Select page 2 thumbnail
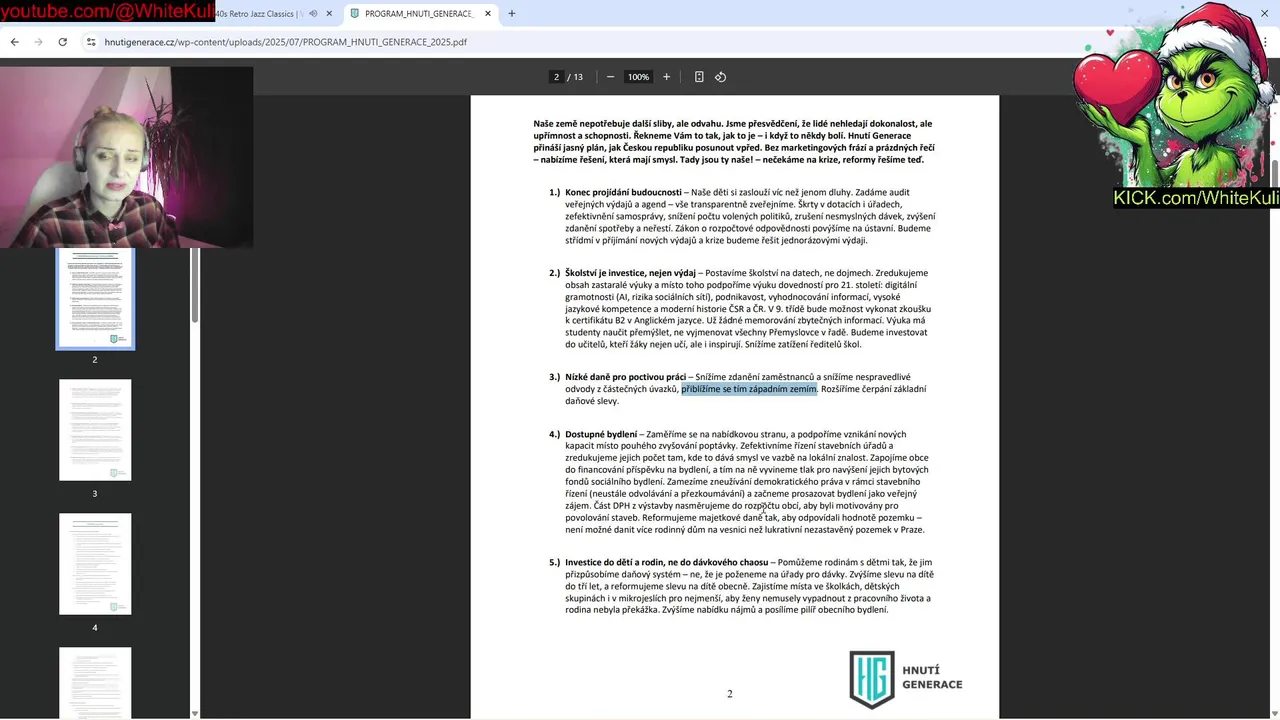 [95, 298]
